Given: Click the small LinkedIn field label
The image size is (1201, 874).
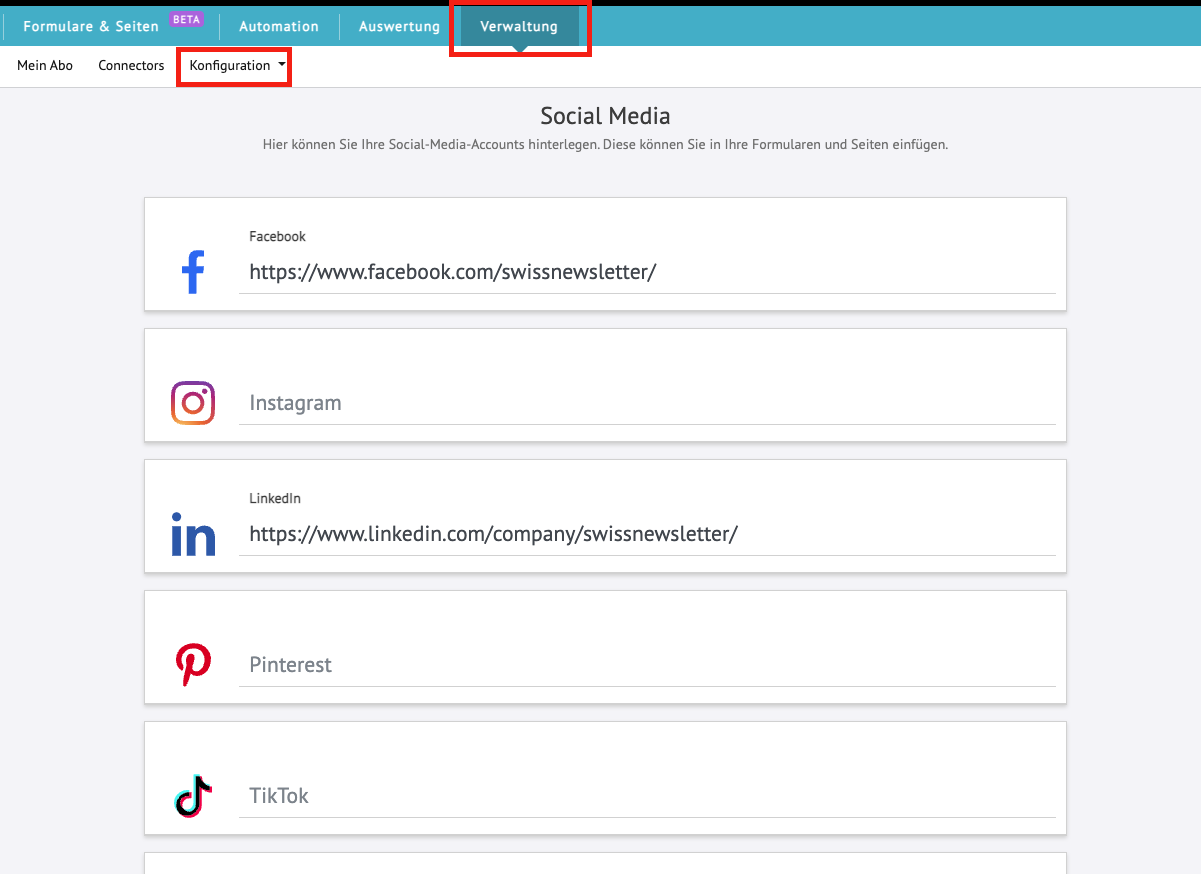Looking at the screenshot, I should coord(275,498).
